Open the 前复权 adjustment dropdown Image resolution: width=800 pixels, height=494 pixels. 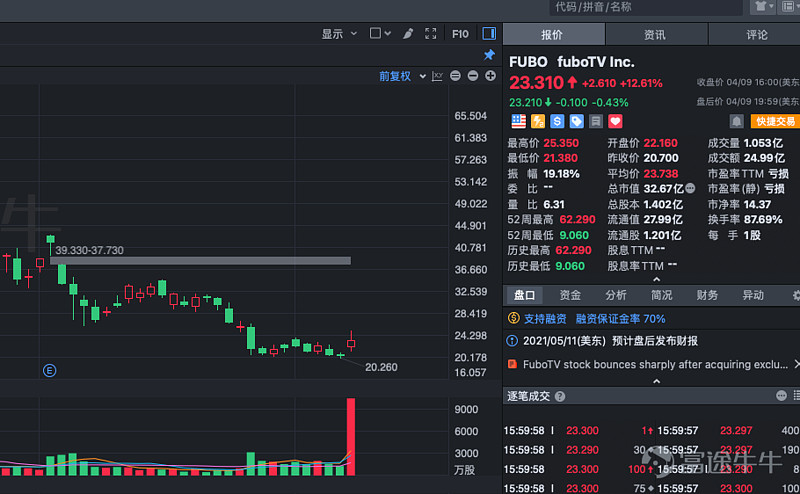pyautogui.click(x=402, y=76)
